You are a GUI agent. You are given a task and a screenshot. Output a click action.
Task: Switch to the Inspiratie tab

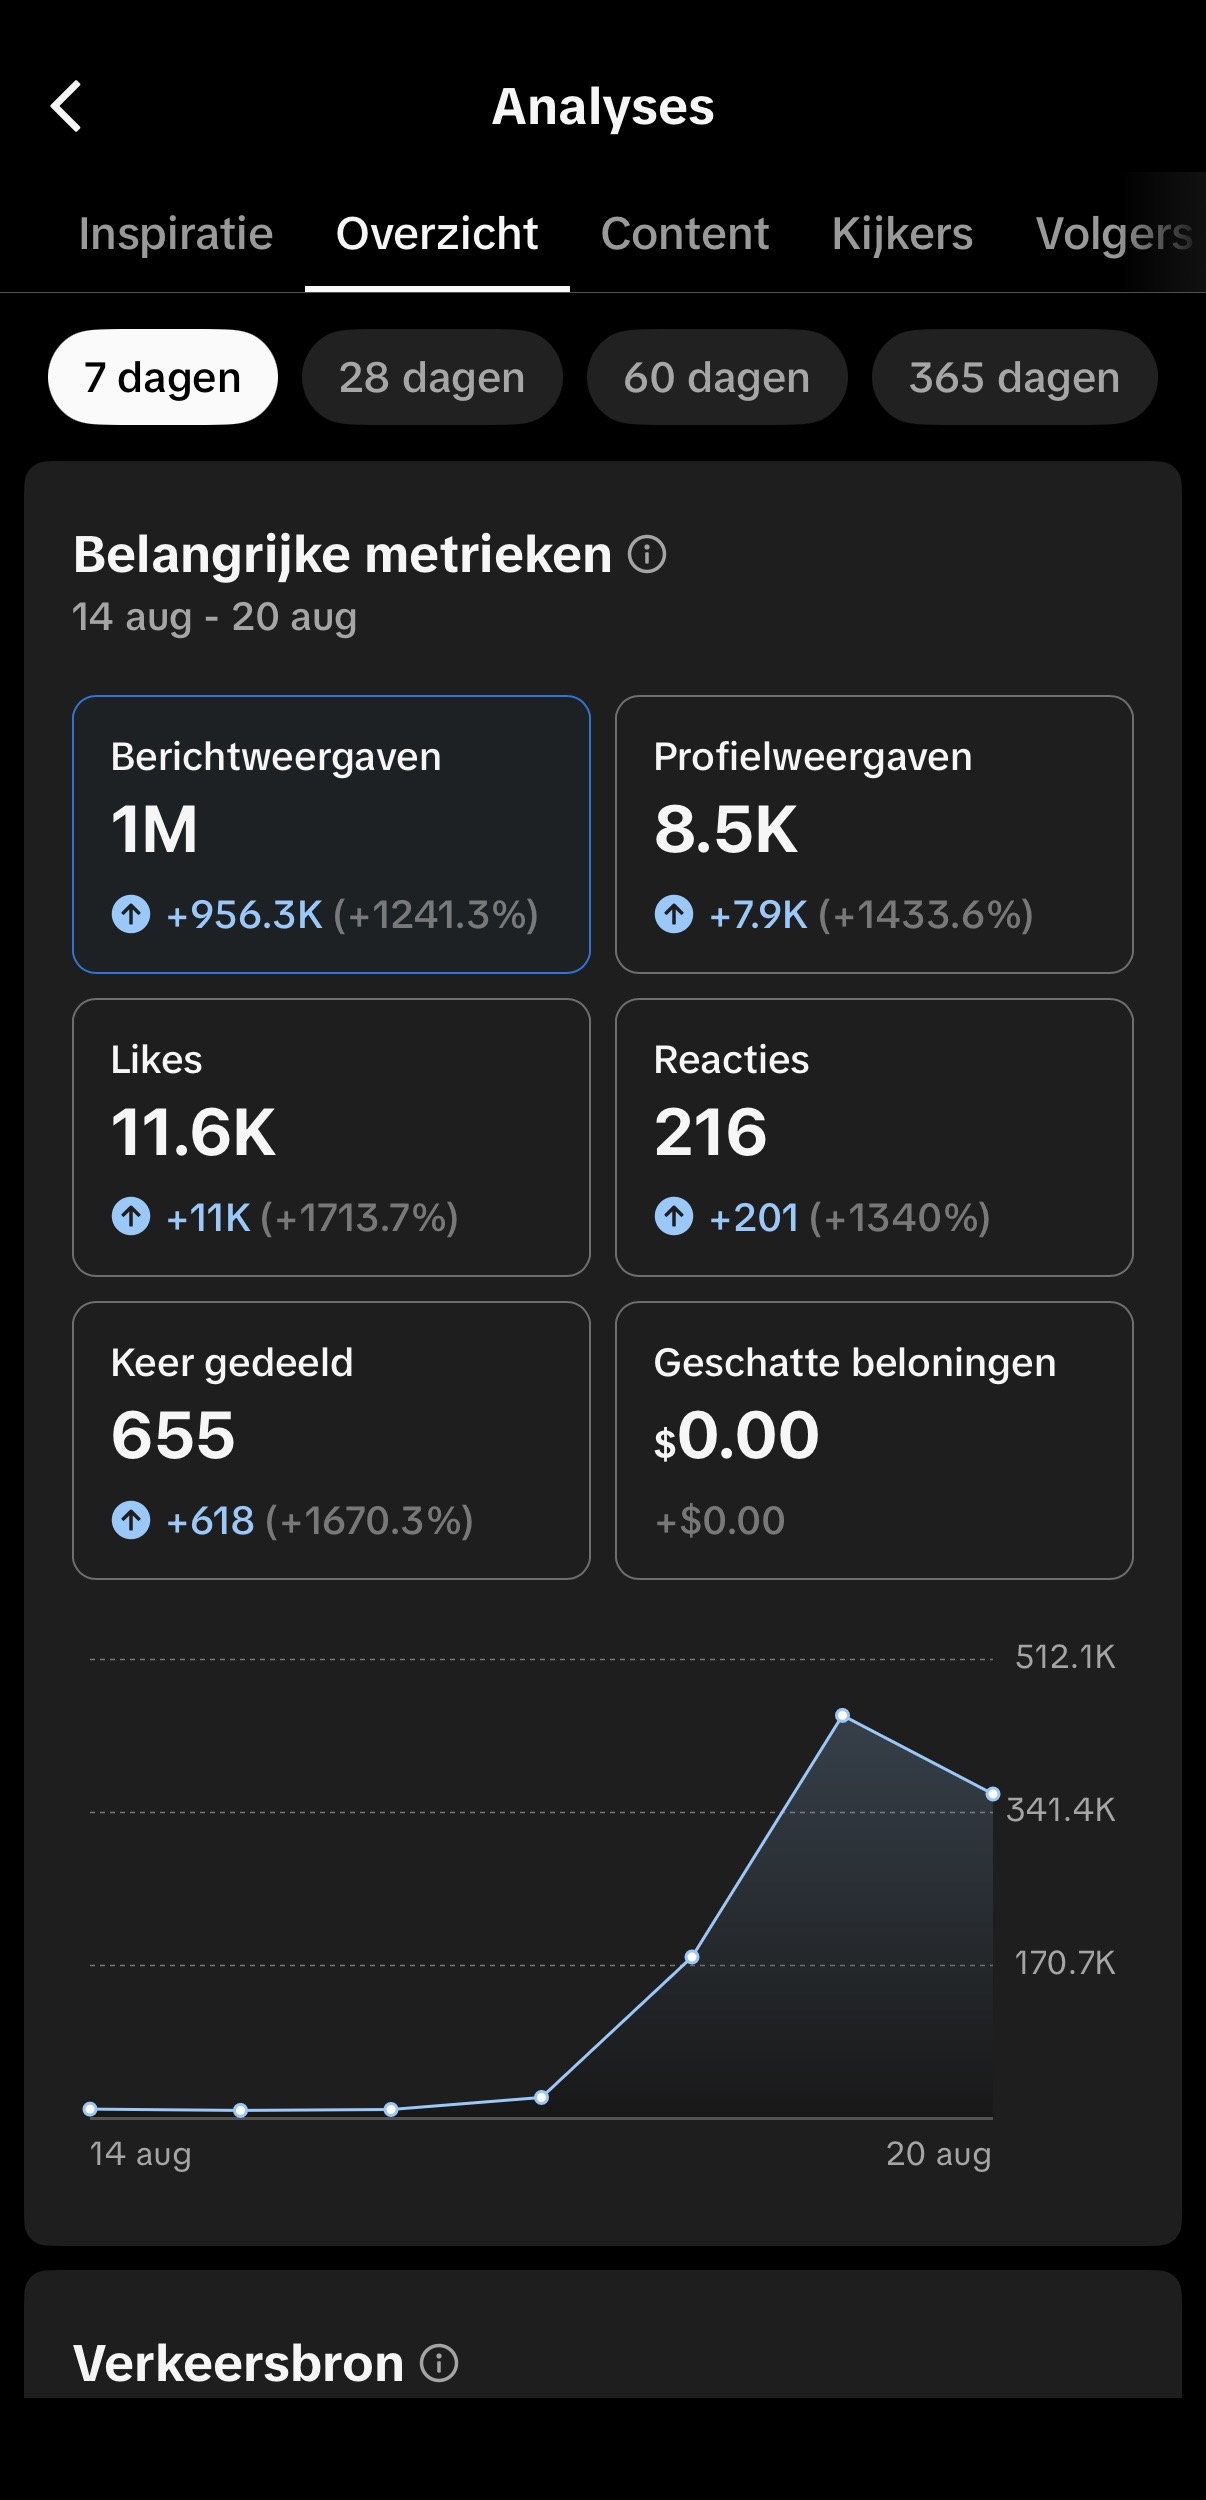[176, 234]
